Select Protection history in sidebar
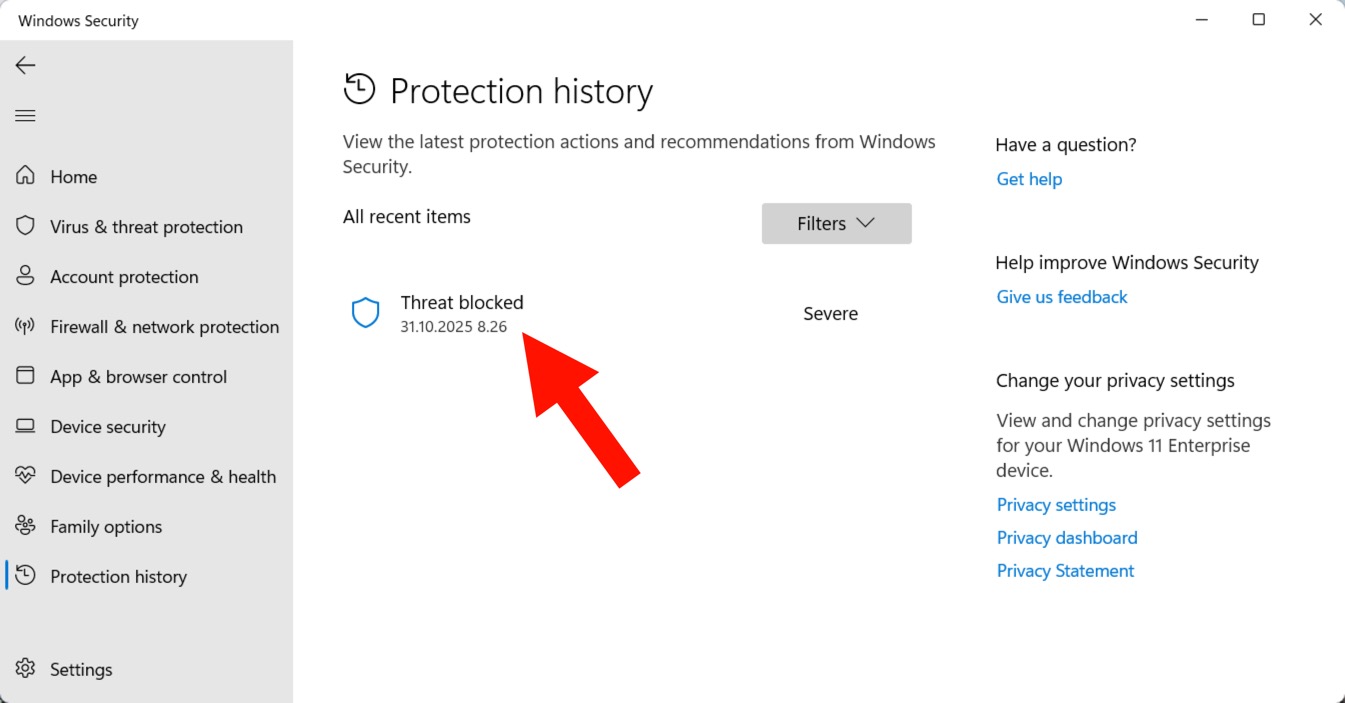Viewport: 1345px width, 703px height. [x=118, y=577]
